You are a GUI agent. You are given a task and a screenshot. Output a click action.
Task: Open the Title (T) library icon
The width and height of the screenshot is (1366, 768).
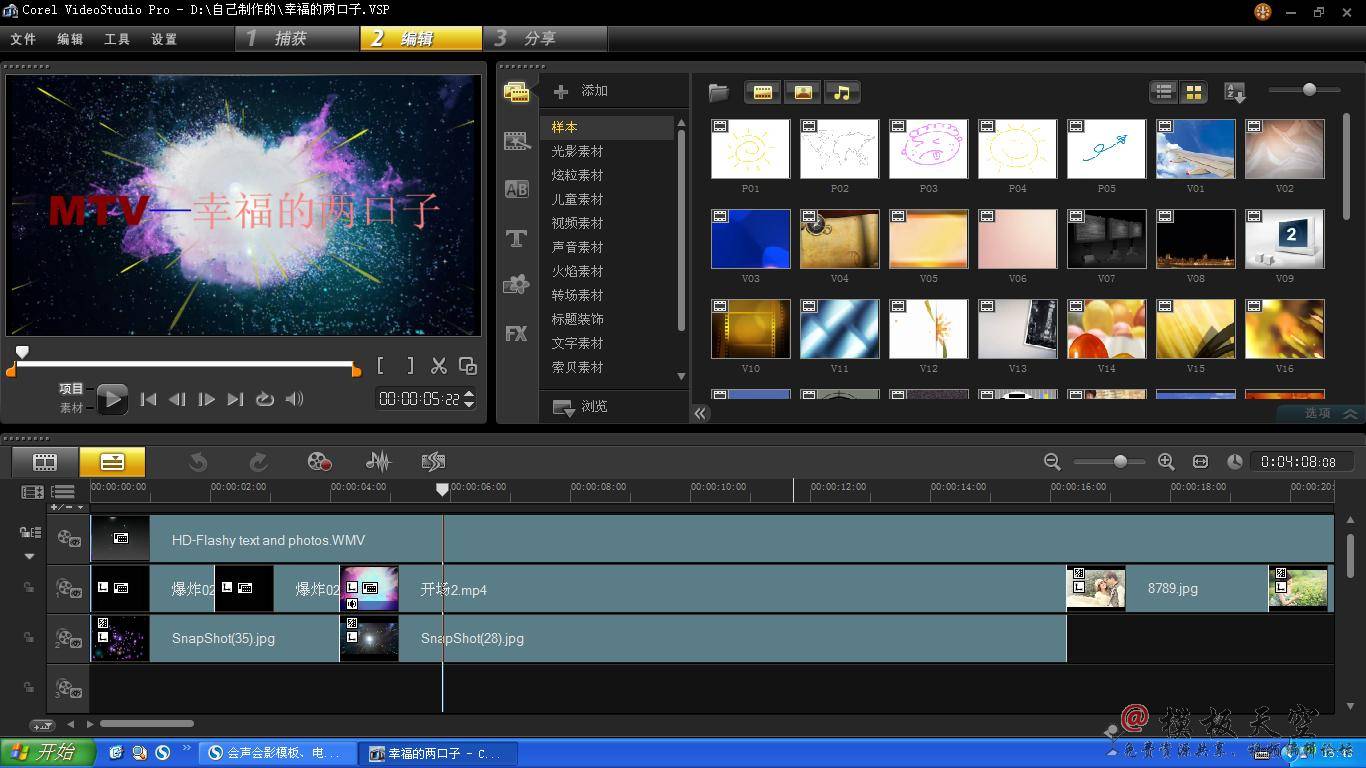coord(516,238)
